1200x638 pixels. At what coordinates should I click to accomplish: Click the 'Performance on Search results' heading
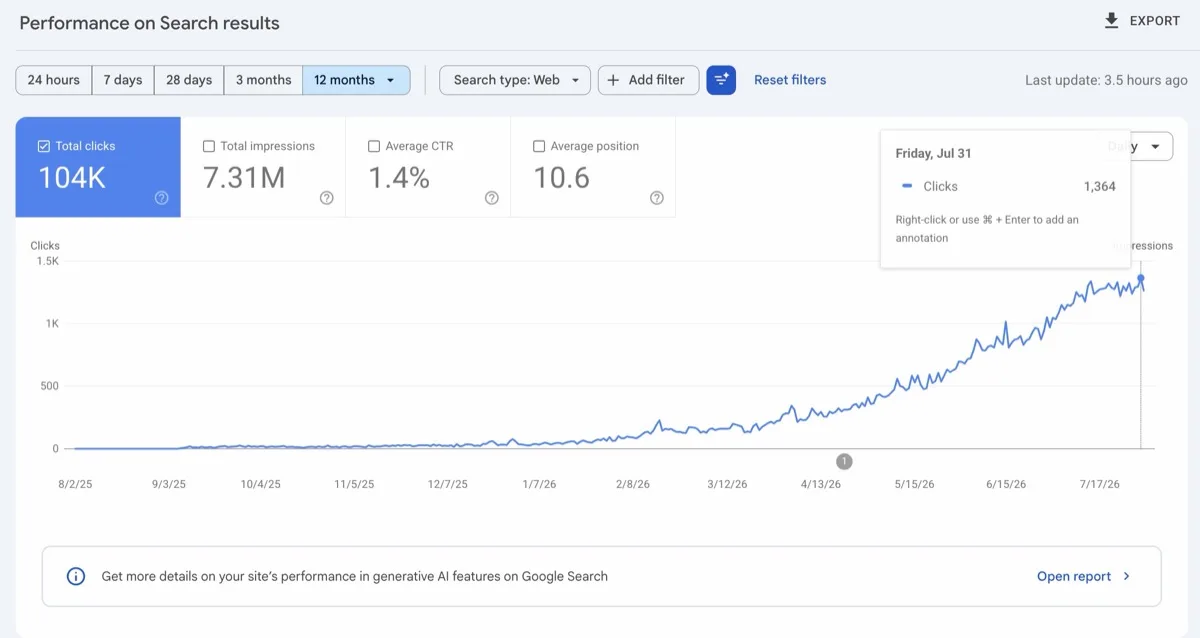click(150, 22)
